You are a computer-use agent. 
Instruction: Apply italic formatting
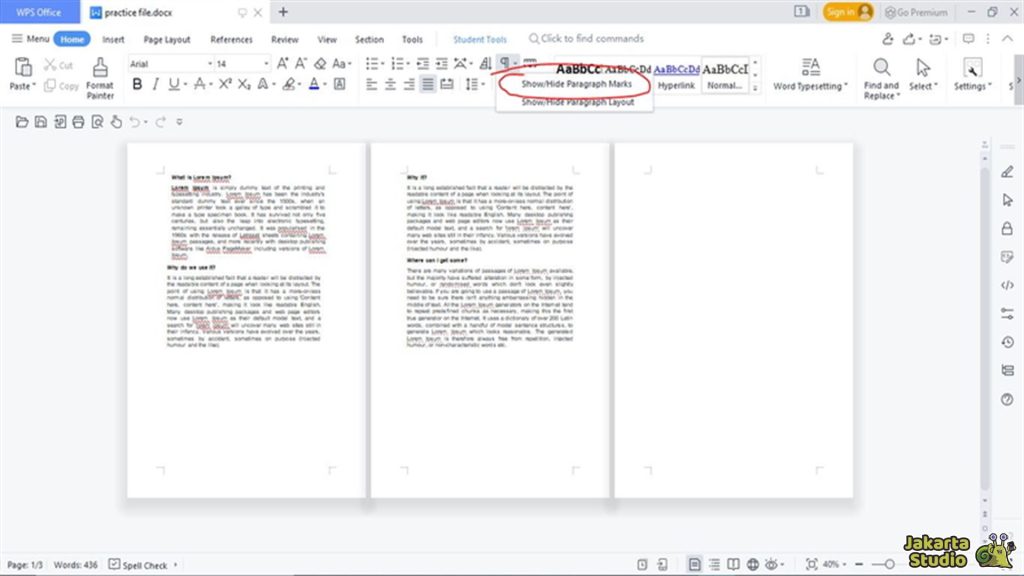[x=155, y=84]
